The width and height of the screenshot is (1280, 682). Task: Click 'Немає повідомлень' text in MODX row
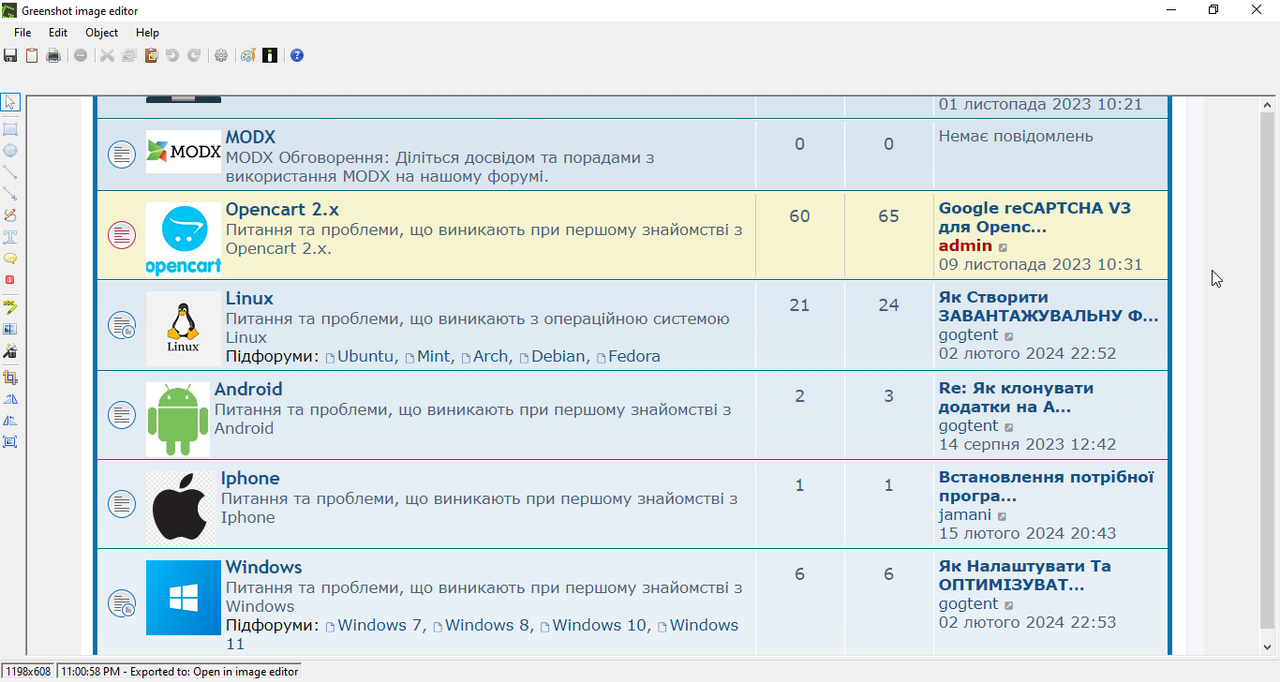(1016, 136)
